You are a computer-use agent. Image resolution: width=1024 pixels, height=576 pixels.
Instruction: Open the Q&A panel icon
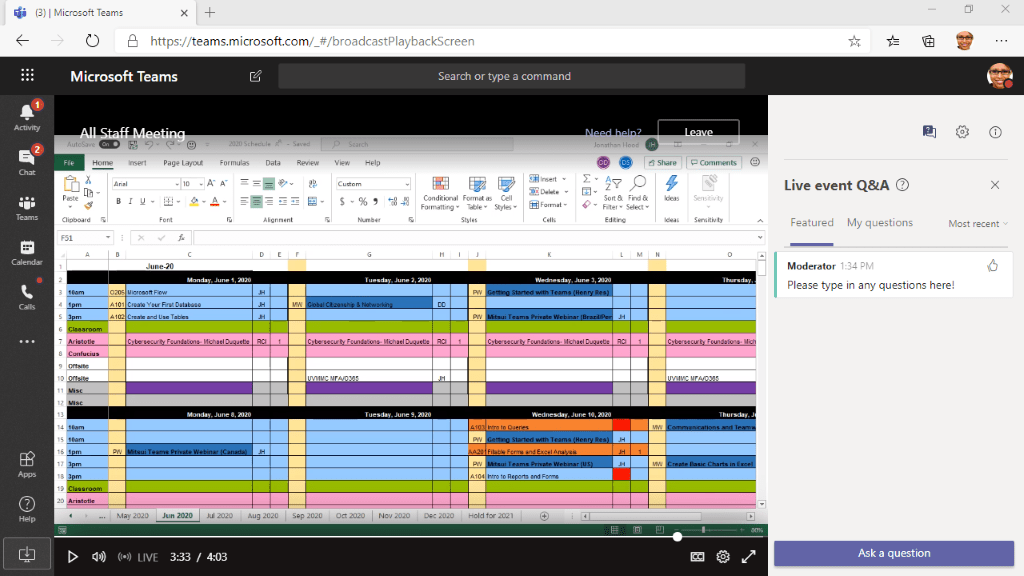[x=929, y=132]
